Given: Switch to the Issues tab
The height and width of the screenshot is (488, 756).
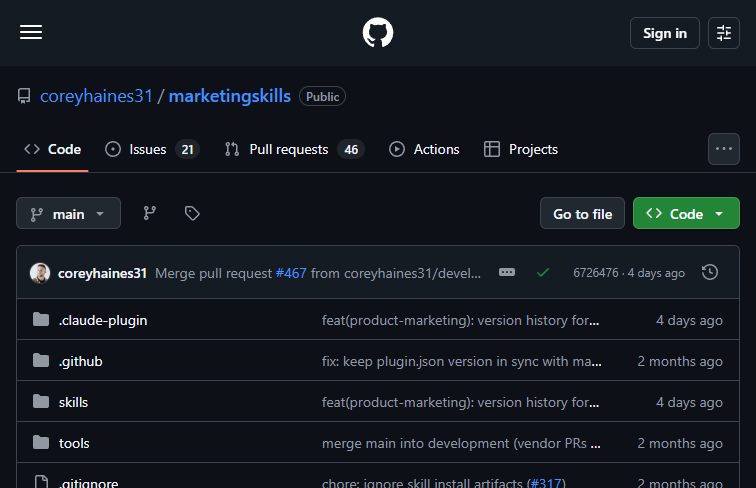Looking at the screenshot, I should pos(152,149).
